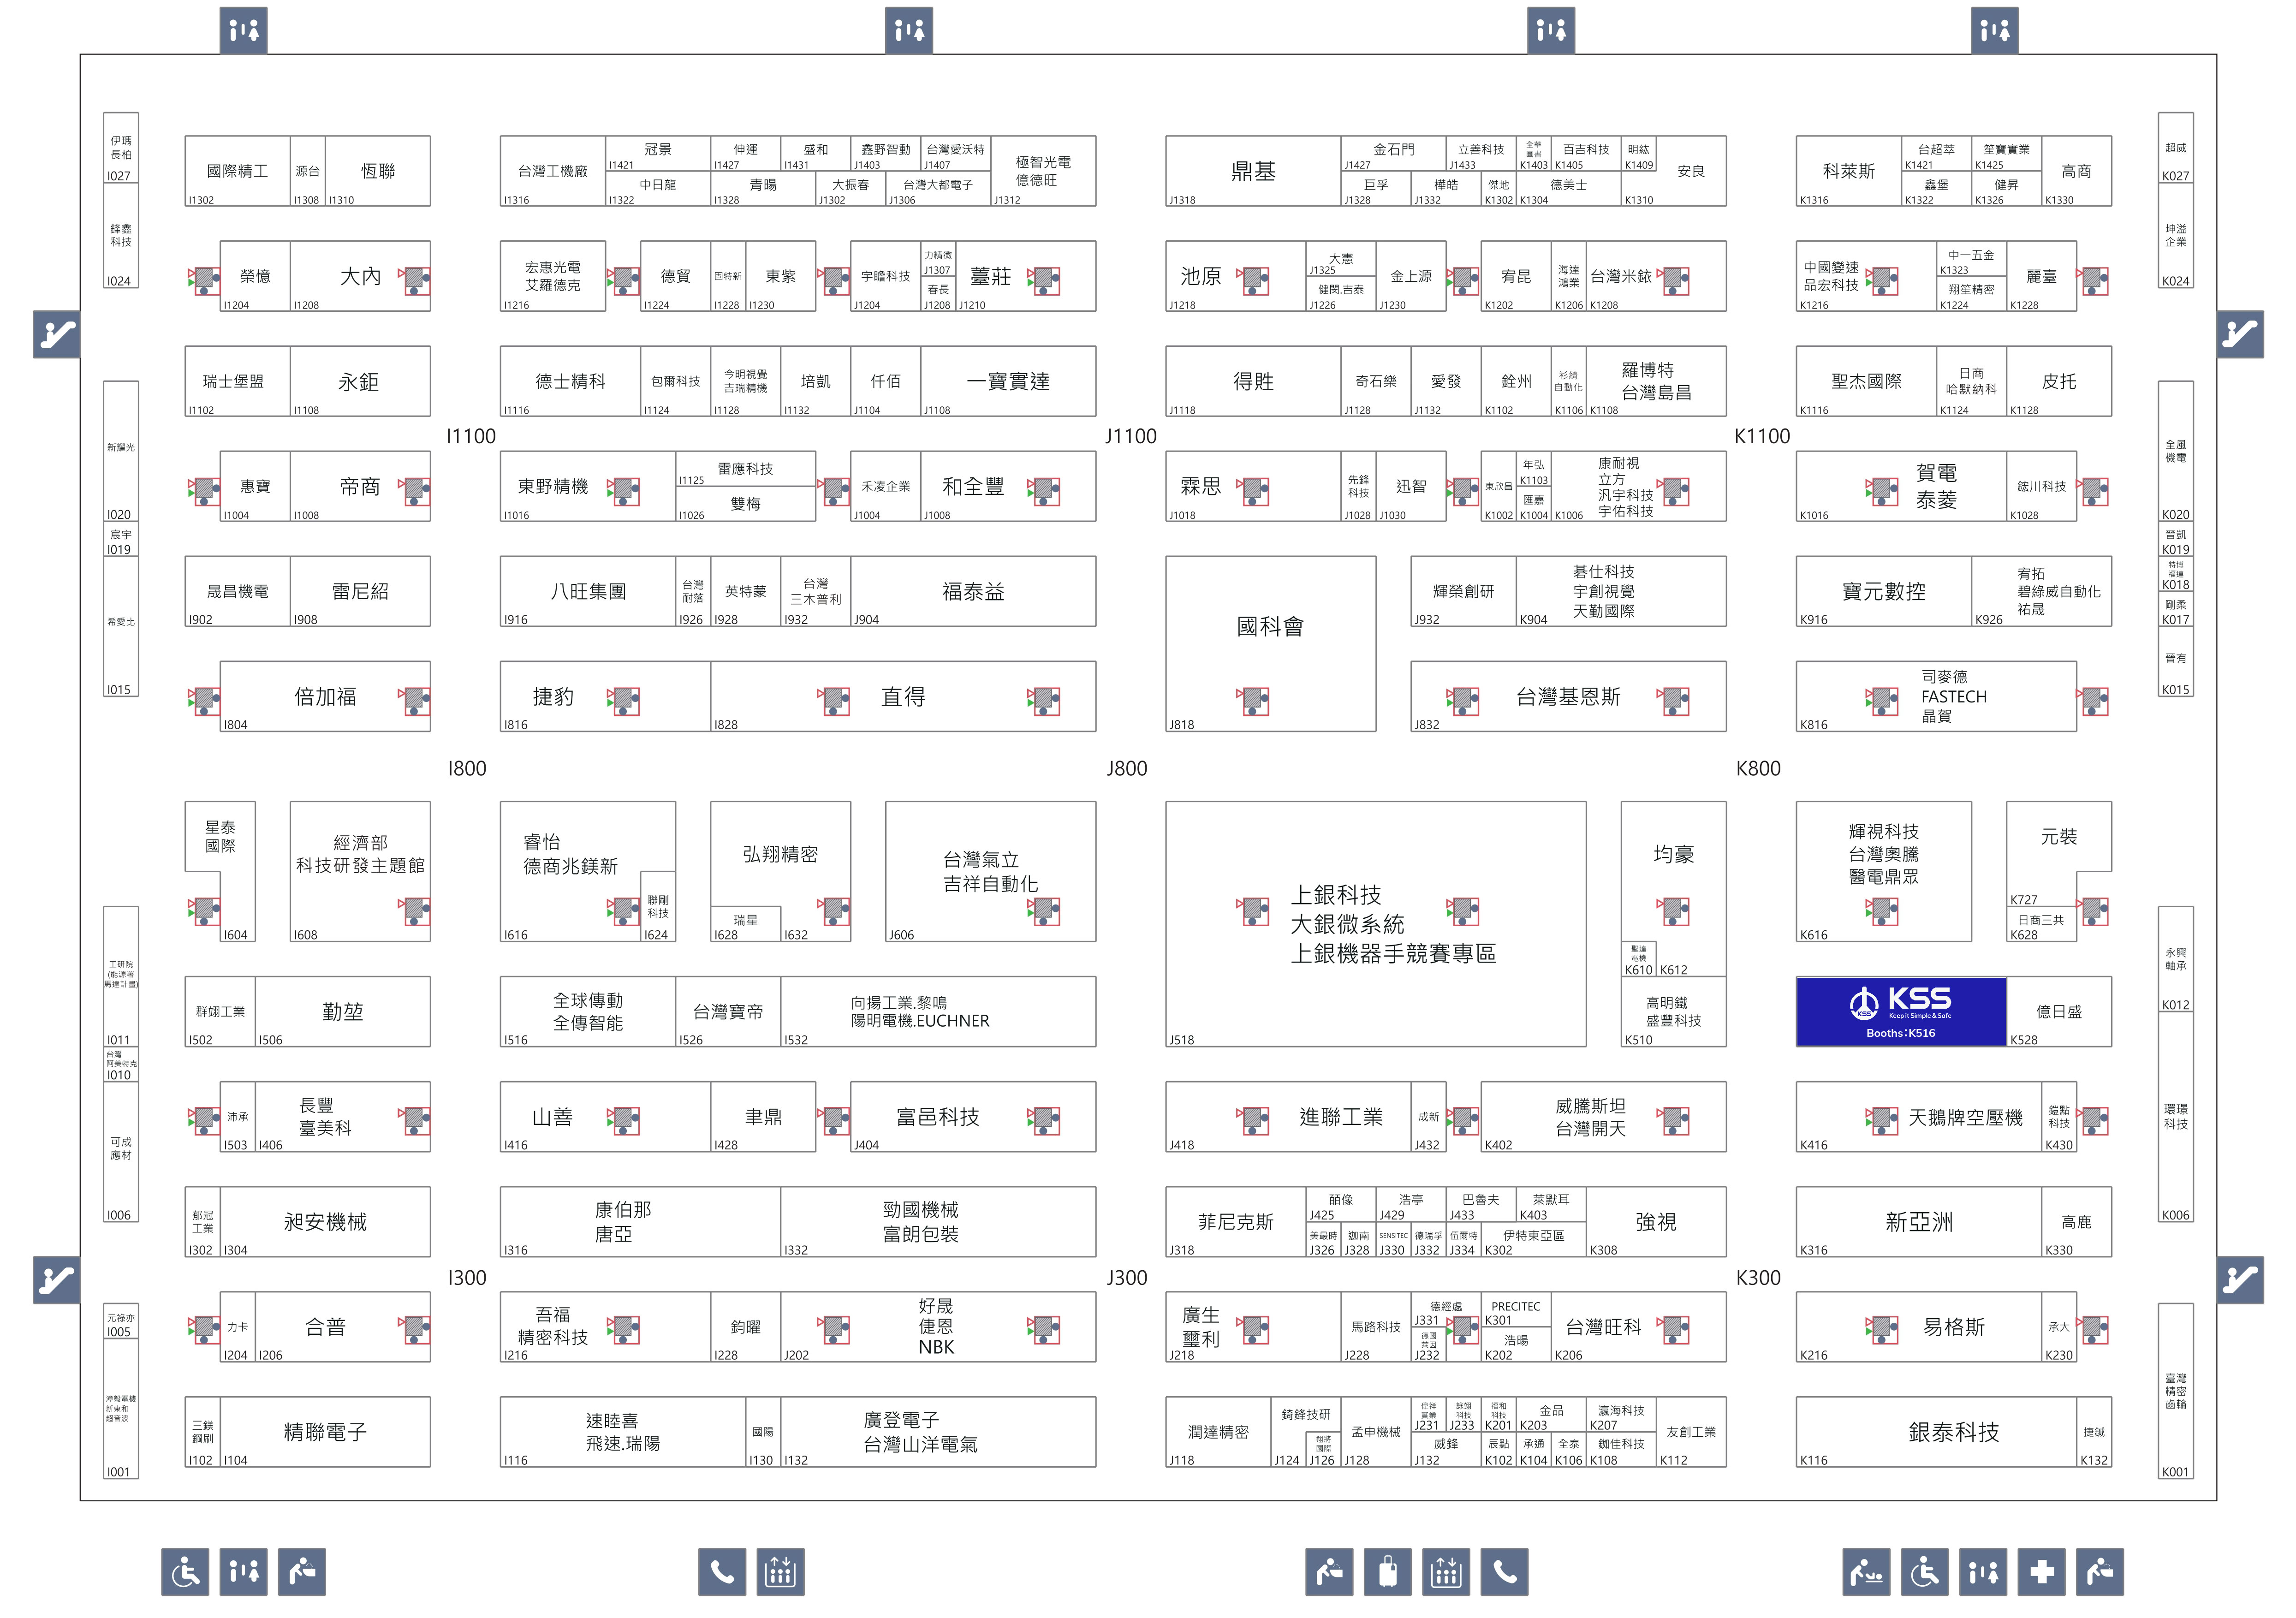The image size is (2296, 1618).
Task: Select the right escalator icon beside 麗臺 row
Action: [2240, 334]
